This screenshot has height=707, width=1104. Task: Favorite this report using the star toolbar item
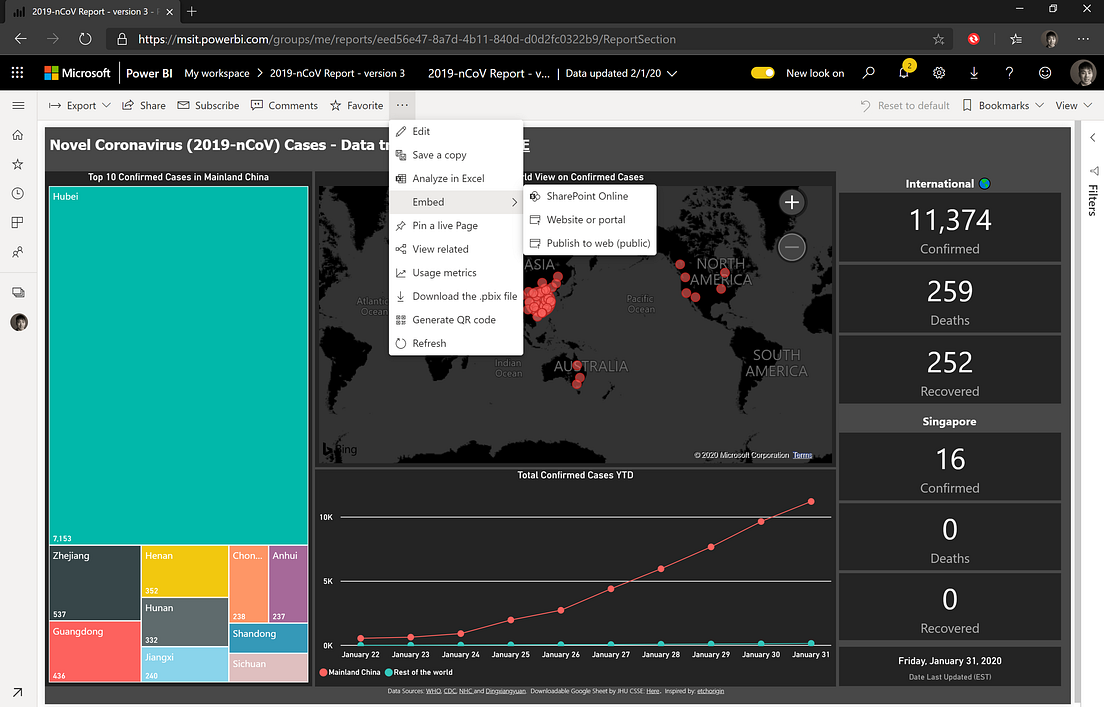point(355,105)
